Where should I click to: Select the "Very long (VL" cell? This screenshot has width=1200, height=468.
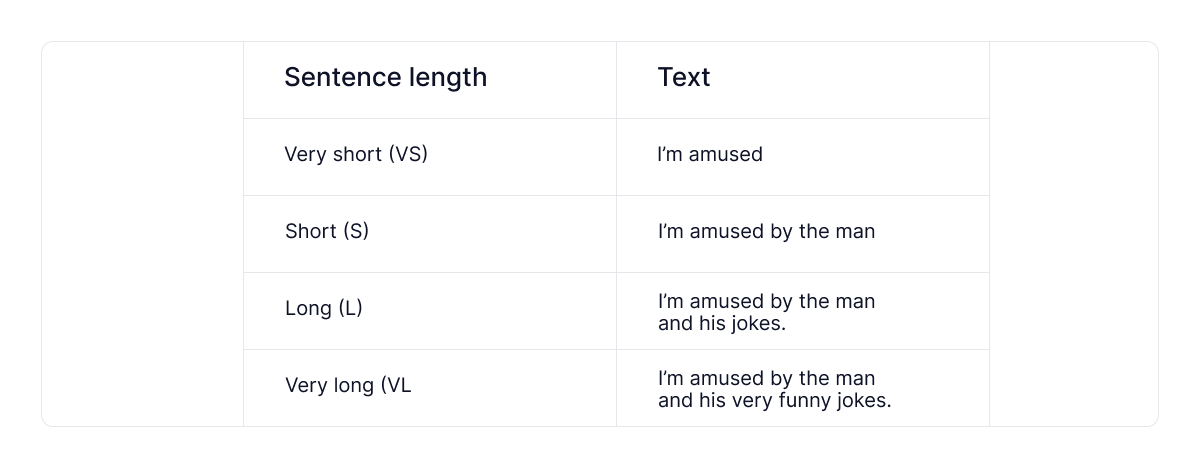click(x=348, y=386)
